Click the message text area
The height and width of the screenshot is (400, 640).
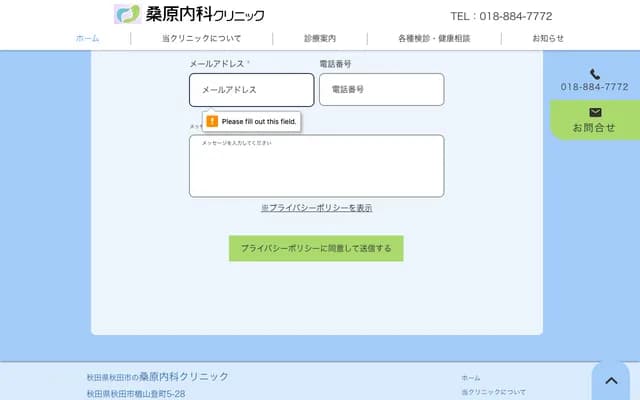[x=316, y=166]
